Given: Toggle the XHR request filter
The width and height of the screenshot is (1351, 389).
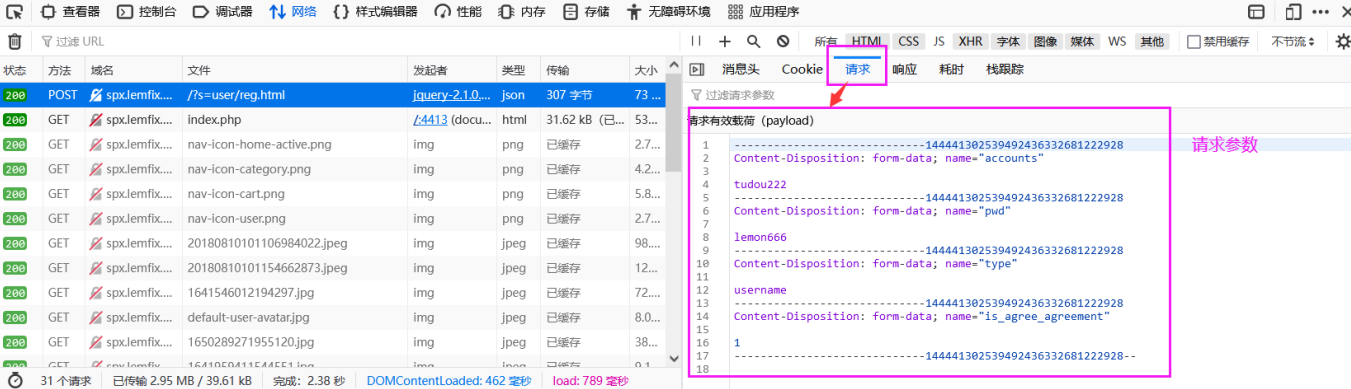Looking at the screenshot, I should coord(970,41).
